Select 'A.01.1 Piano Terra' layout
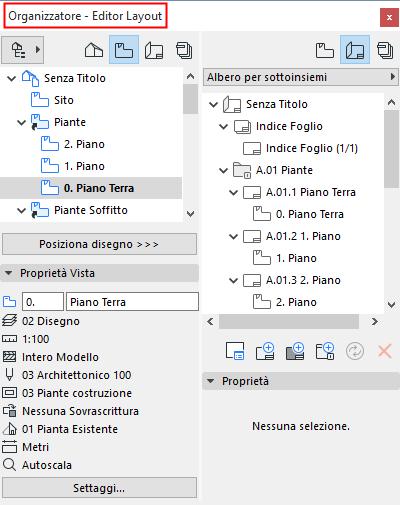 point(299,192)
